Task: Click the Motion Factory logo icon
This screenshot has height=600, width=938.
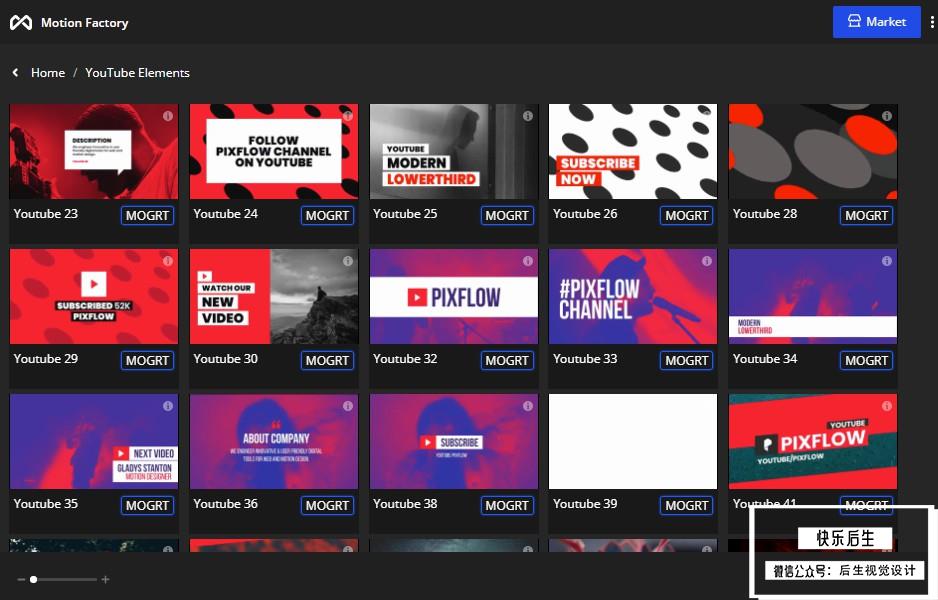Action: pyautogui.click(x=21, y=23)
